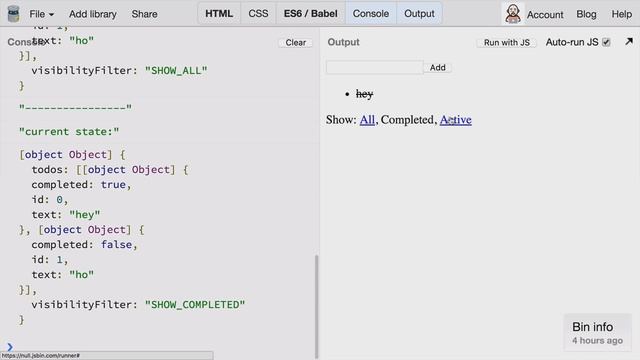Viewport: 640px width, 360px height.
Task: Click the 'Completed' filter text
Action: 407,120
